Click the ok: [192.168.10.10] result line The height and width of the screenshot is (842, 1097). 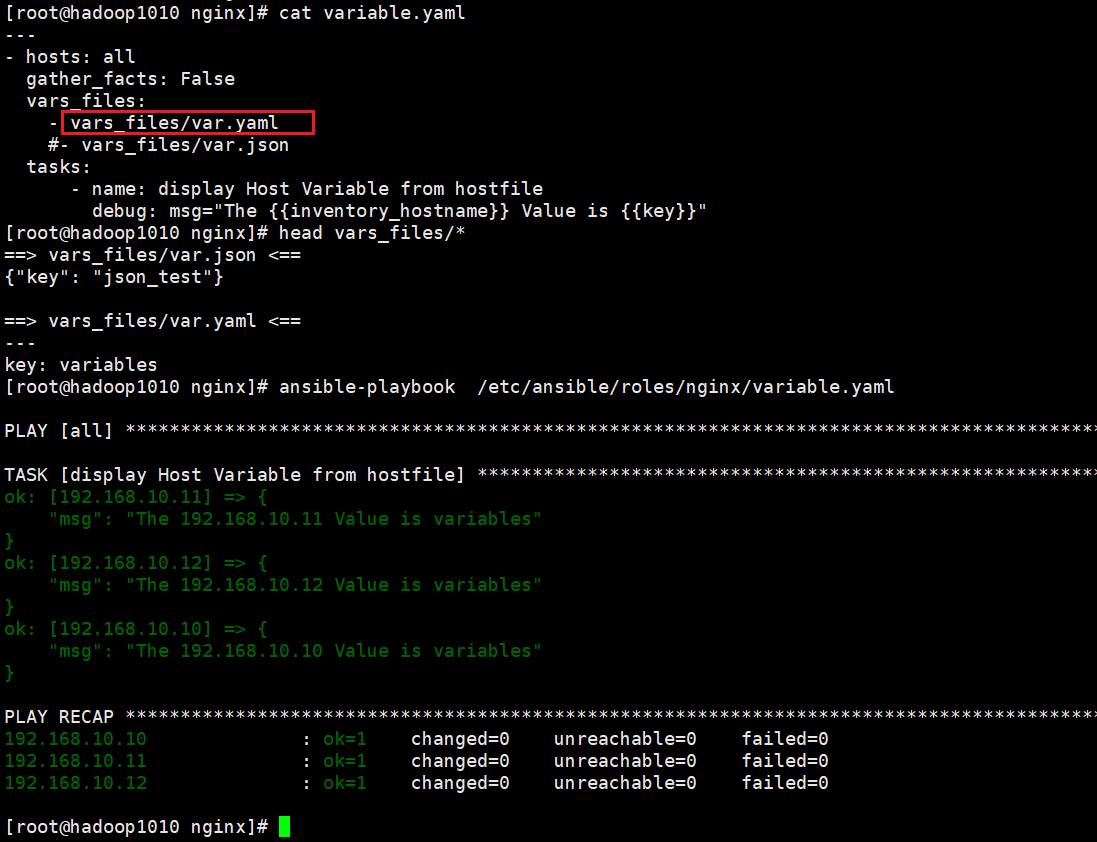pyautogui.click(x=136, y=629)
